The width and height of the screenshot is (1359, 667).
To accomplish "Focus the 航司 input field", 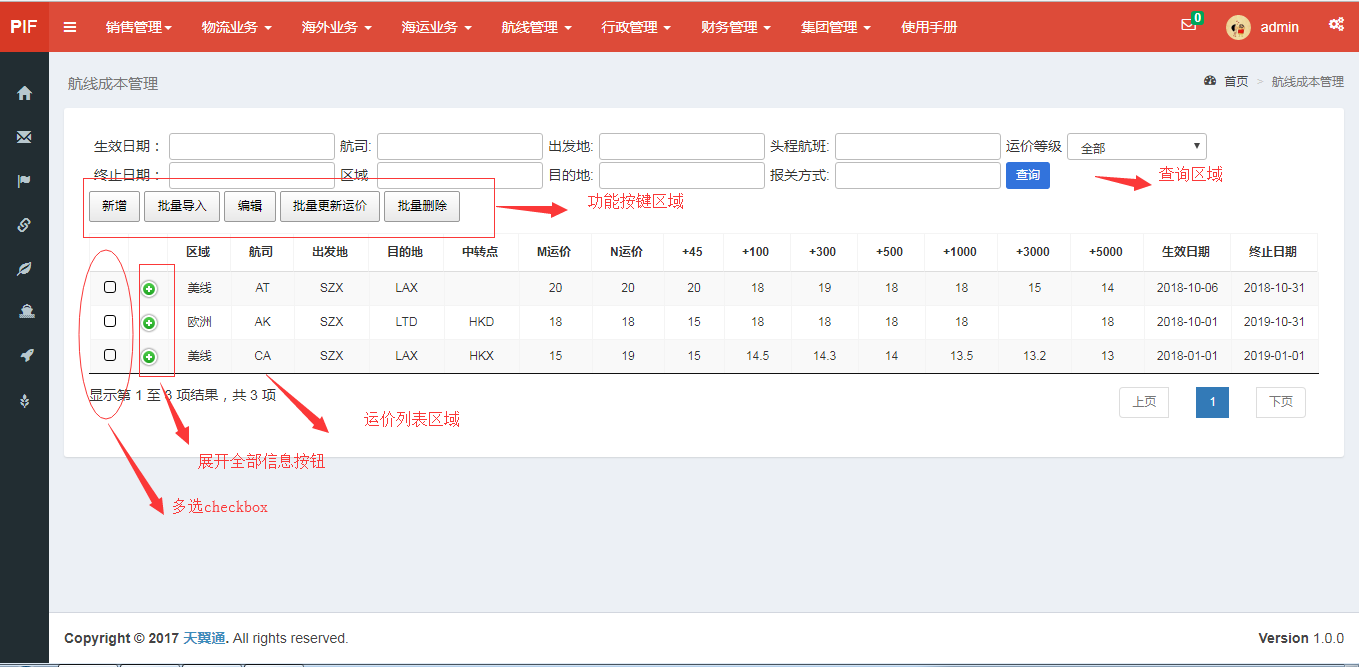I will (x=460, y=147).
